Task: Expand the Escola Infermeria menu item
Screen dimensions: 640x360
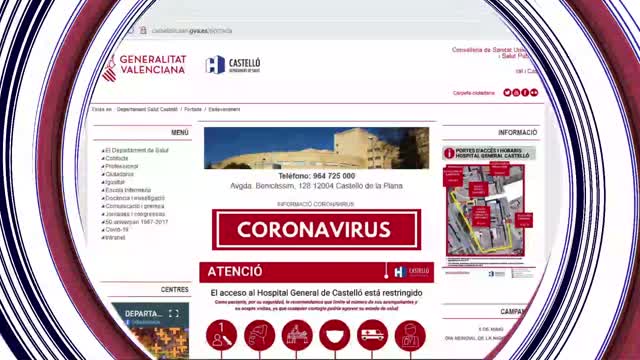Action: [128, 190]
